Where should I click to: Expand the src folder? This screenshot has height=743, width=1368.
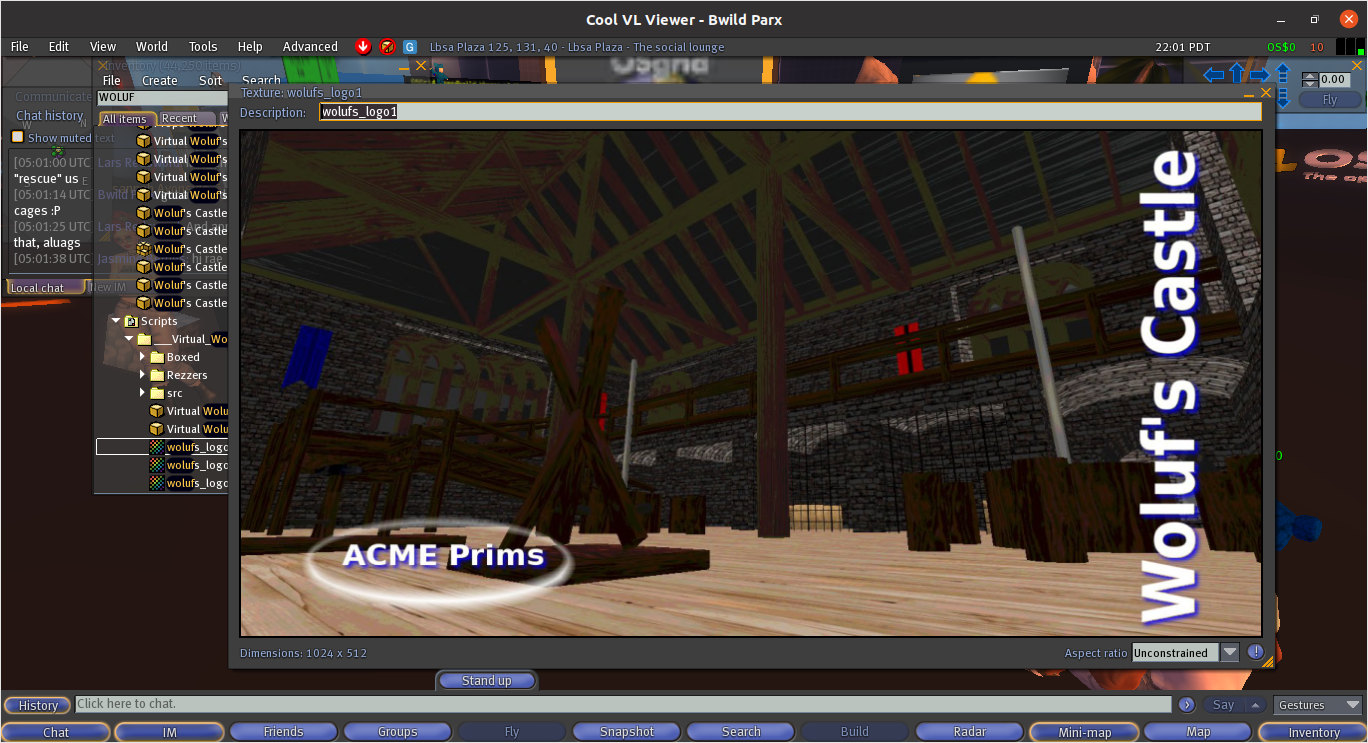(x=142, y=393)
